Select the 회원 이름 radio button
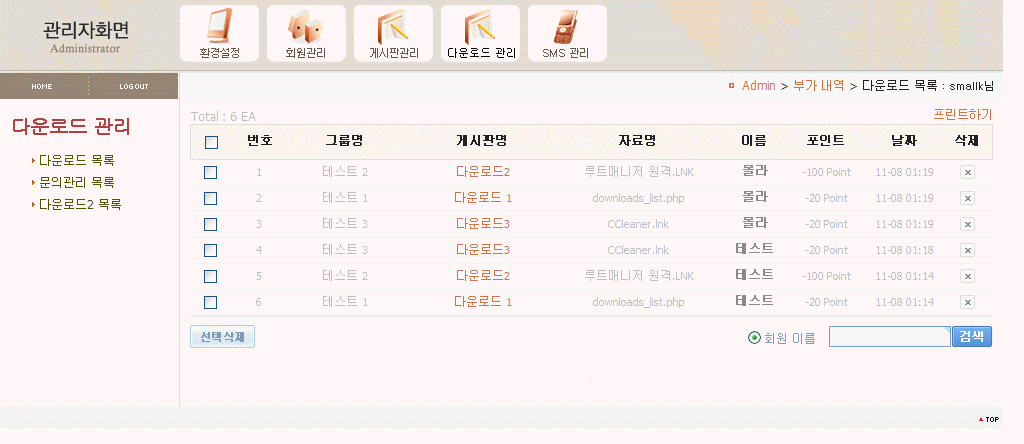 click(754, 338)
